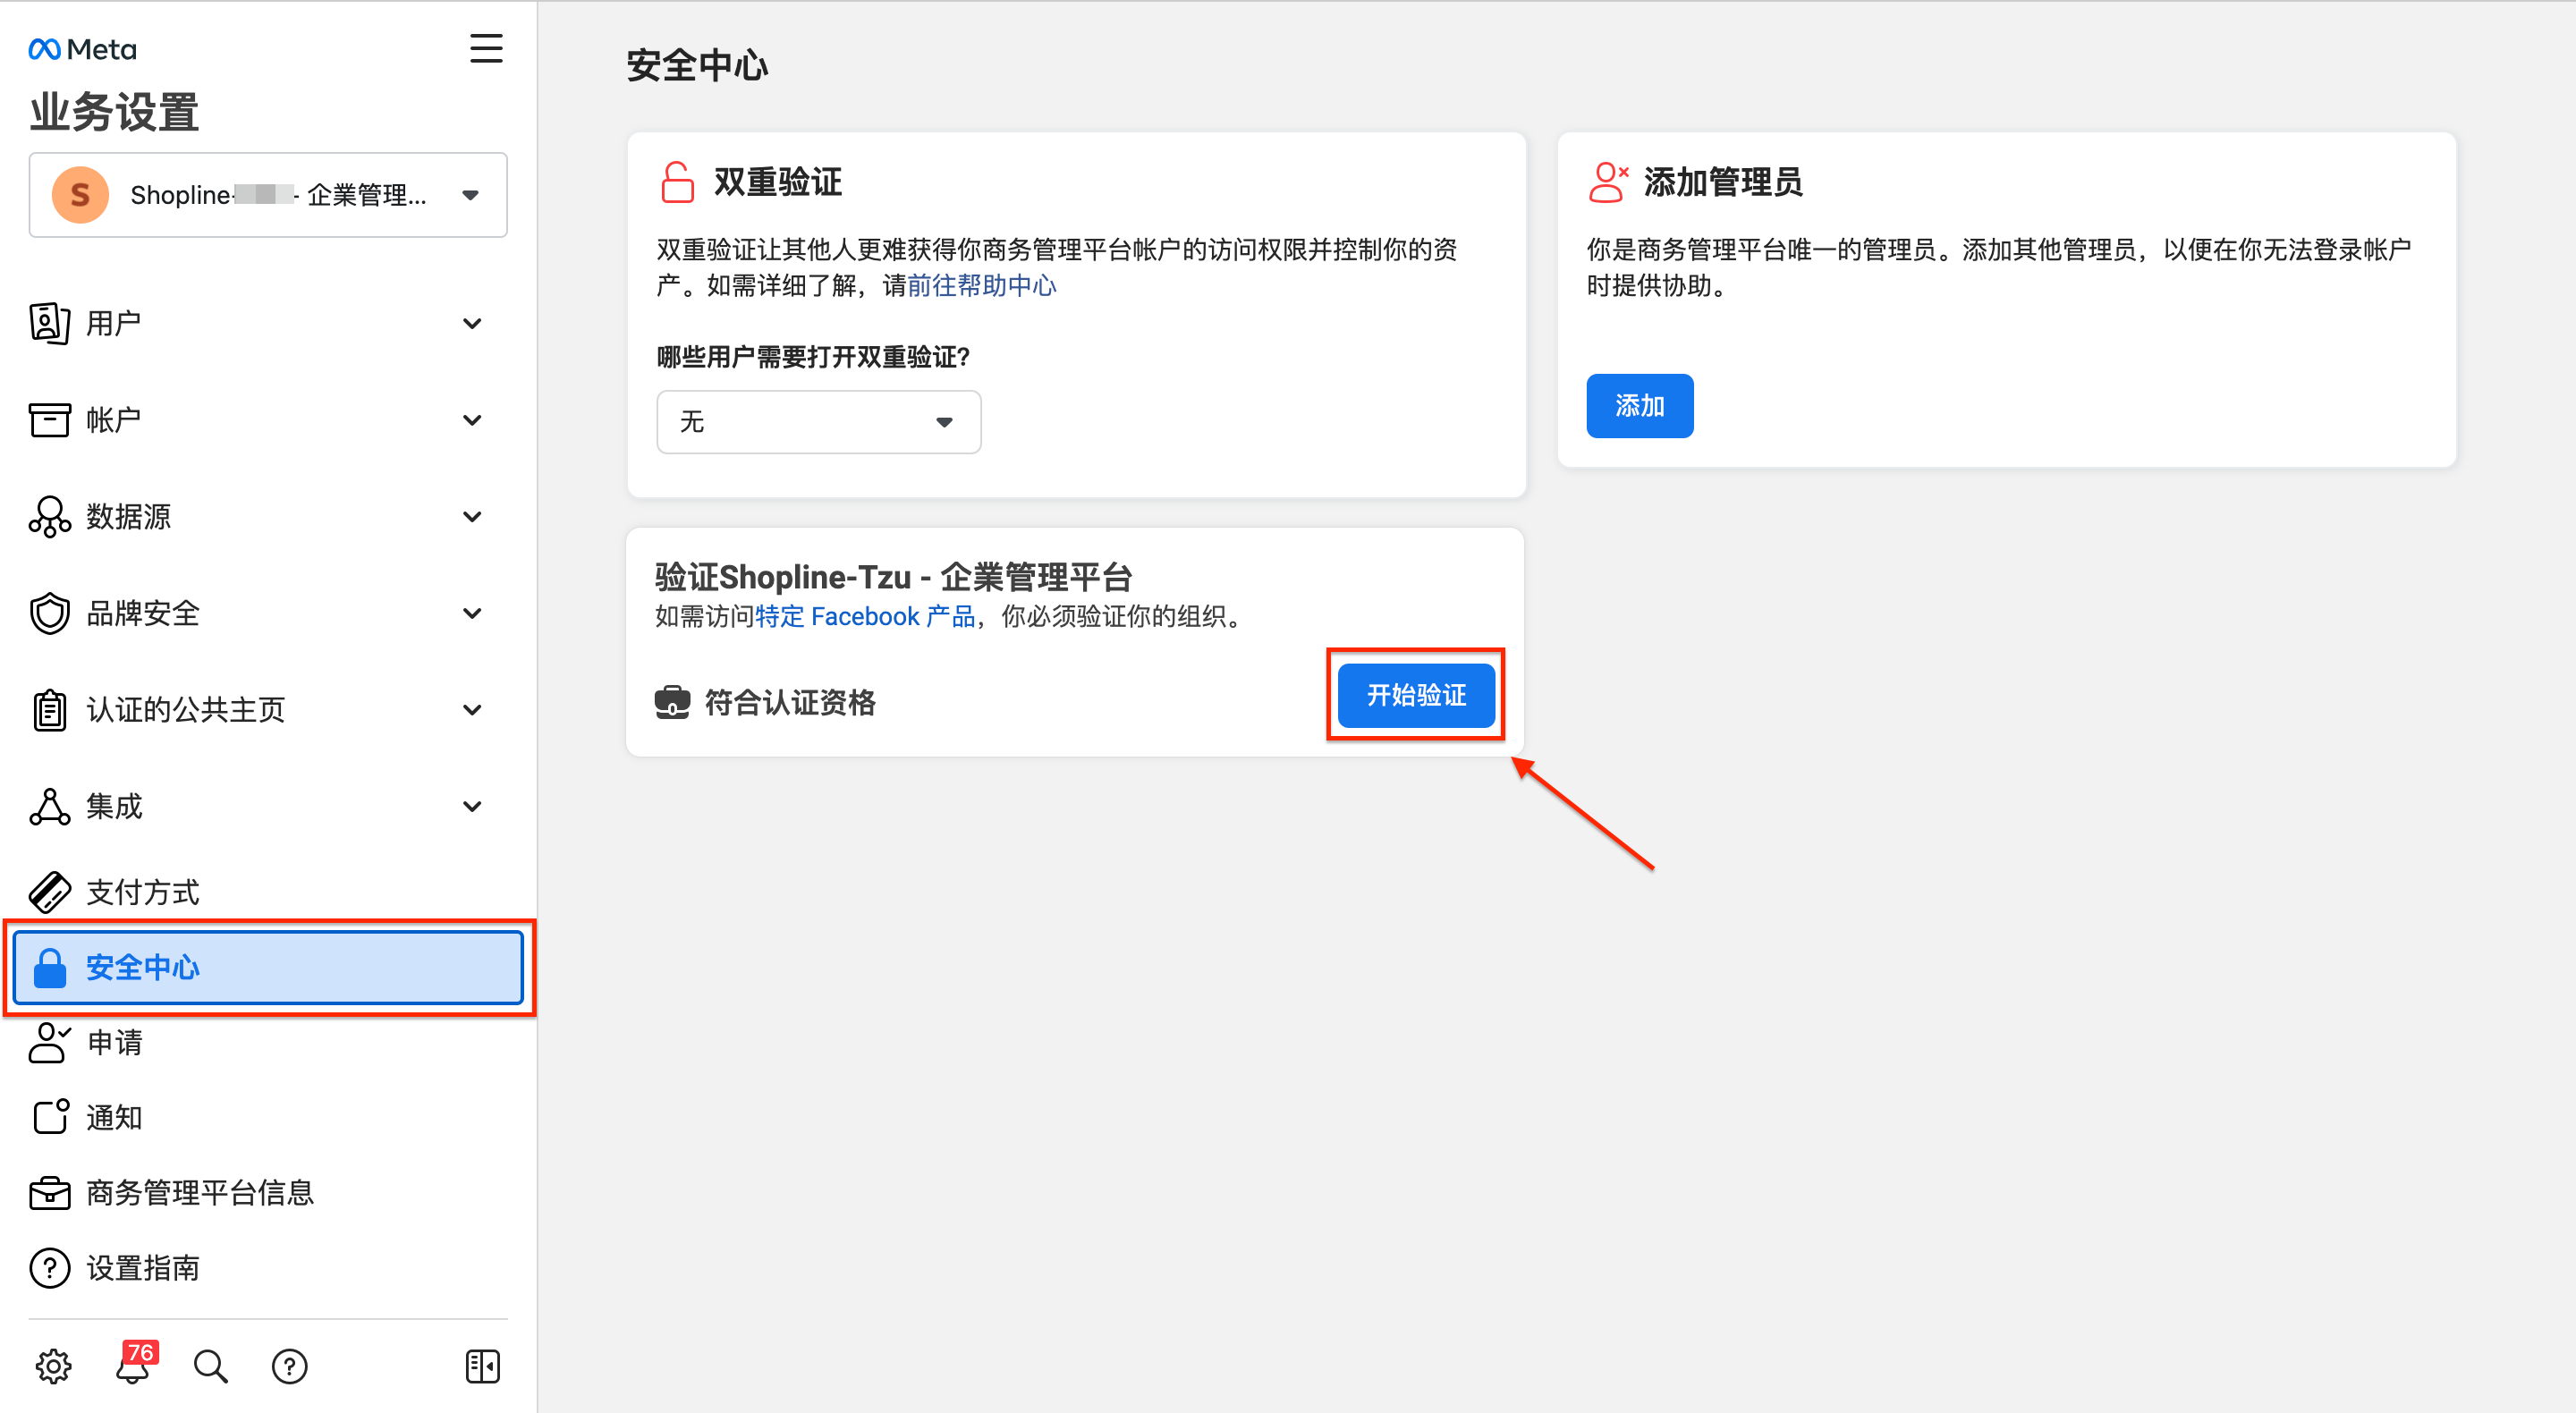This screenshot has width=2576, height=1413.
Task: Click the 业务设置 title text
Action: click(x=114, y=112)
